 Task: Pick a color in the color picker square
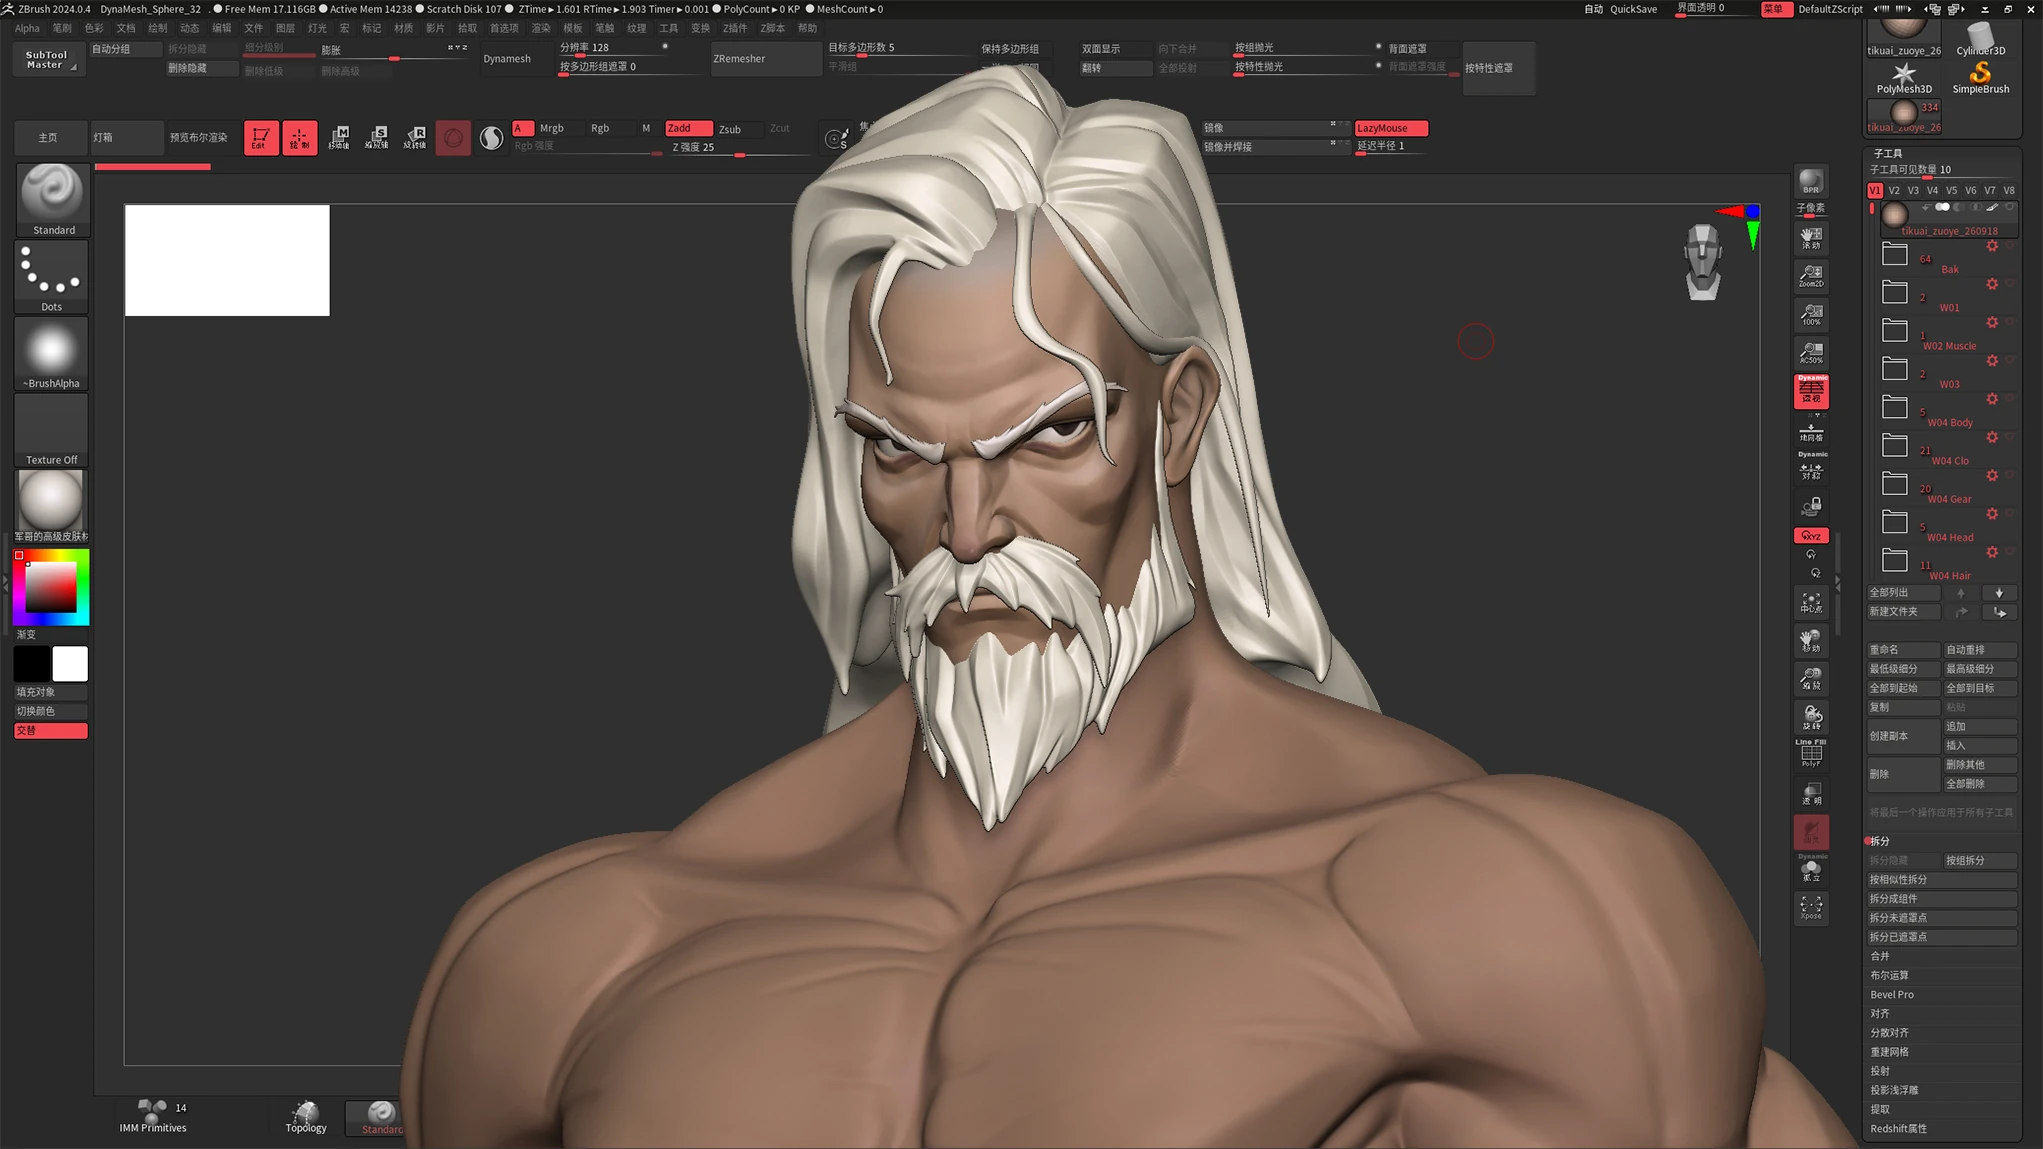pyautogui.click(x=51, y=587)
